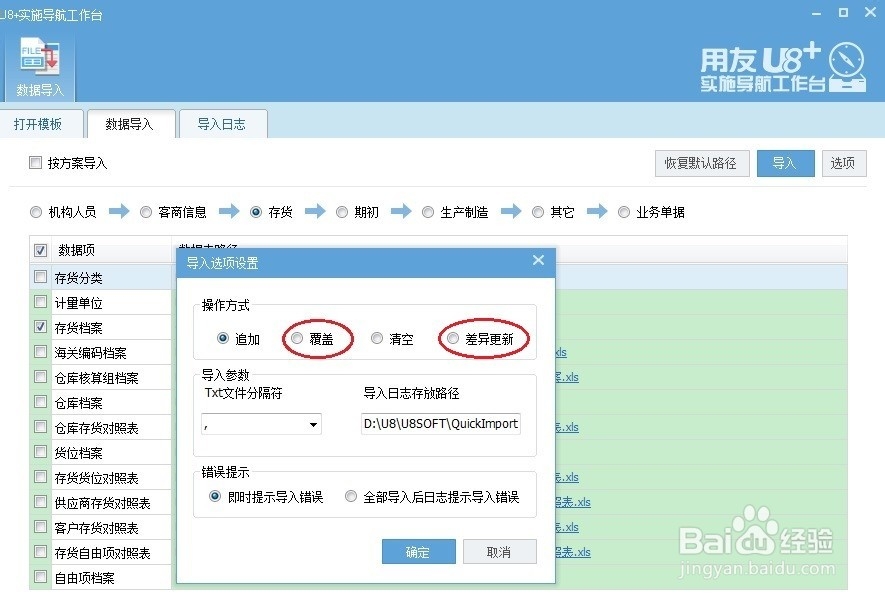Click 海关编码档案 row text

(90, 353)
